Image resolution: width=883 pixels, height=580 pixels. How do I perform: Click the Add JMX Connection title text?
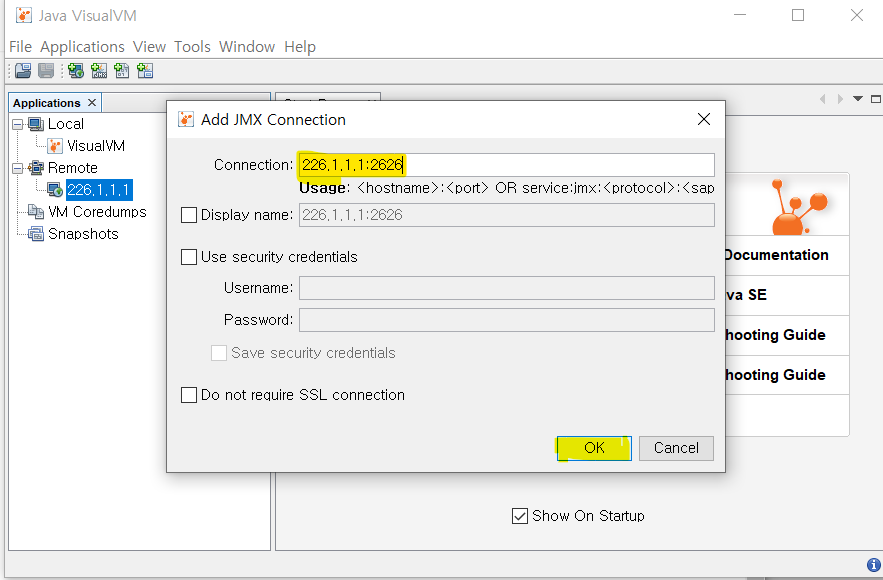(273, 119)
